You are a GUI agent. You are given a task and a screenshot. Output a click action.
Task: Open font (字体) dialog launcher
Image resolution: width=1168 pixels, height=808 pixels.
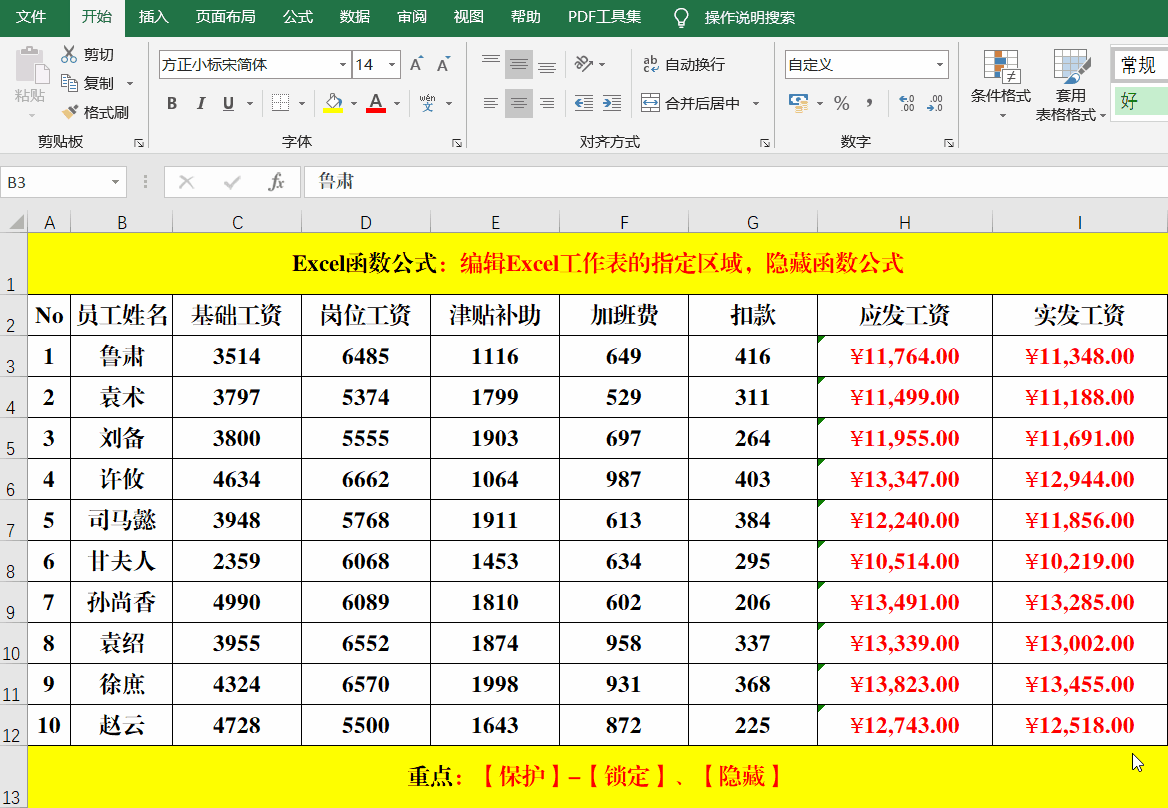pos(457,143)
